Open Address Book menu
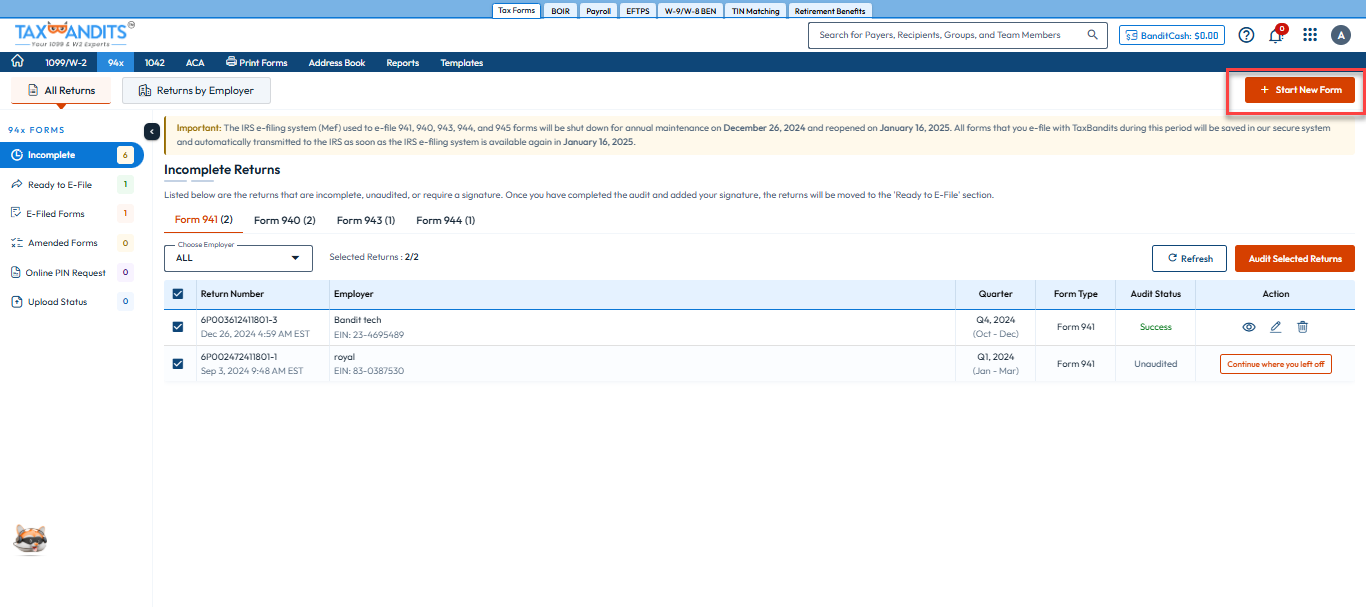Image resolution: width=1366 pixels, height=607 pixels. 337,62
